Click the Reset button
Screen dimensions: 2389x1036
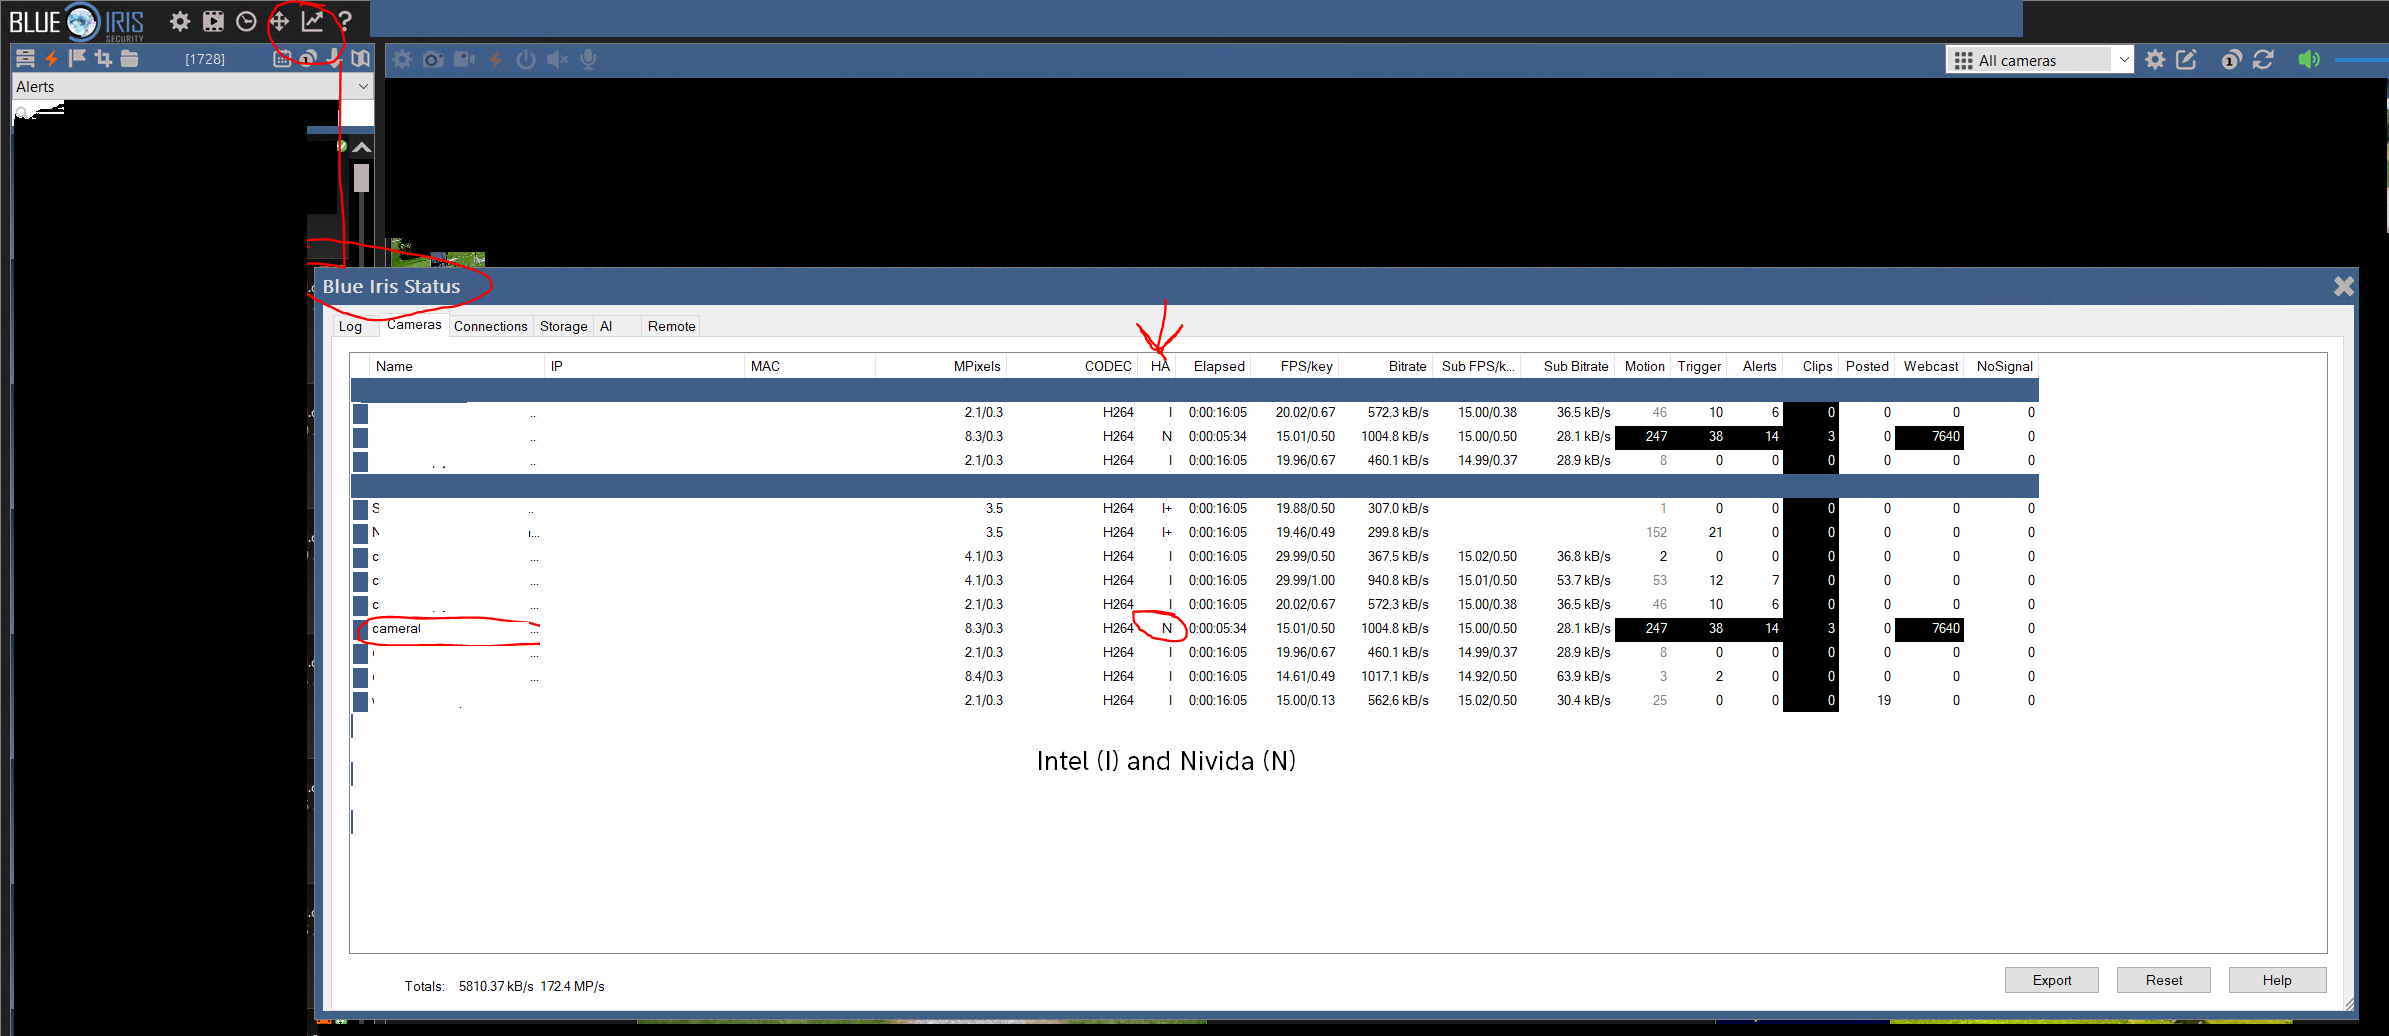click(2163, 980)
